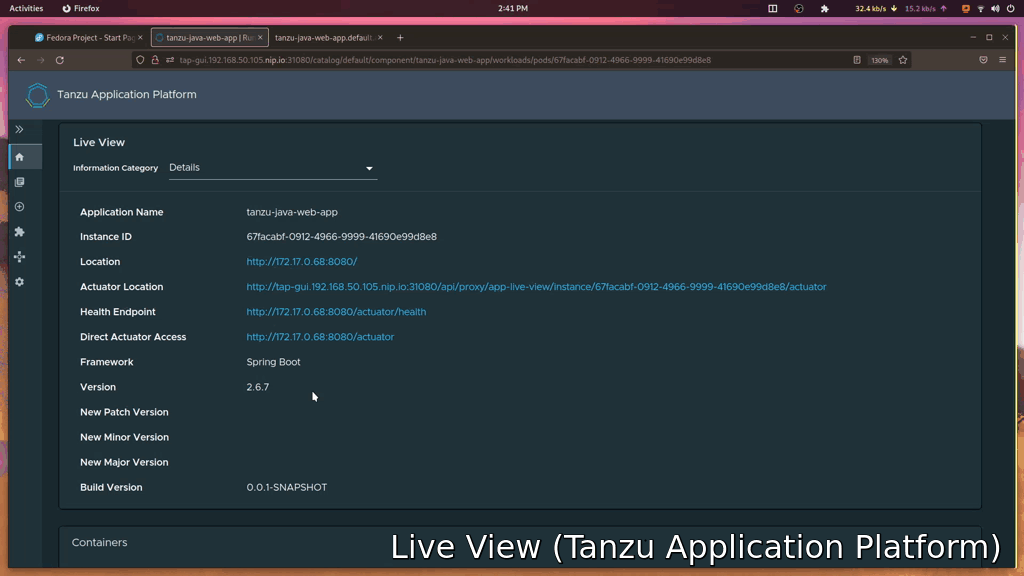This screenshot has width=1024, height=576.
Task: Open the puzzle piece plugins sidebar icon
Action: (19, 232)
